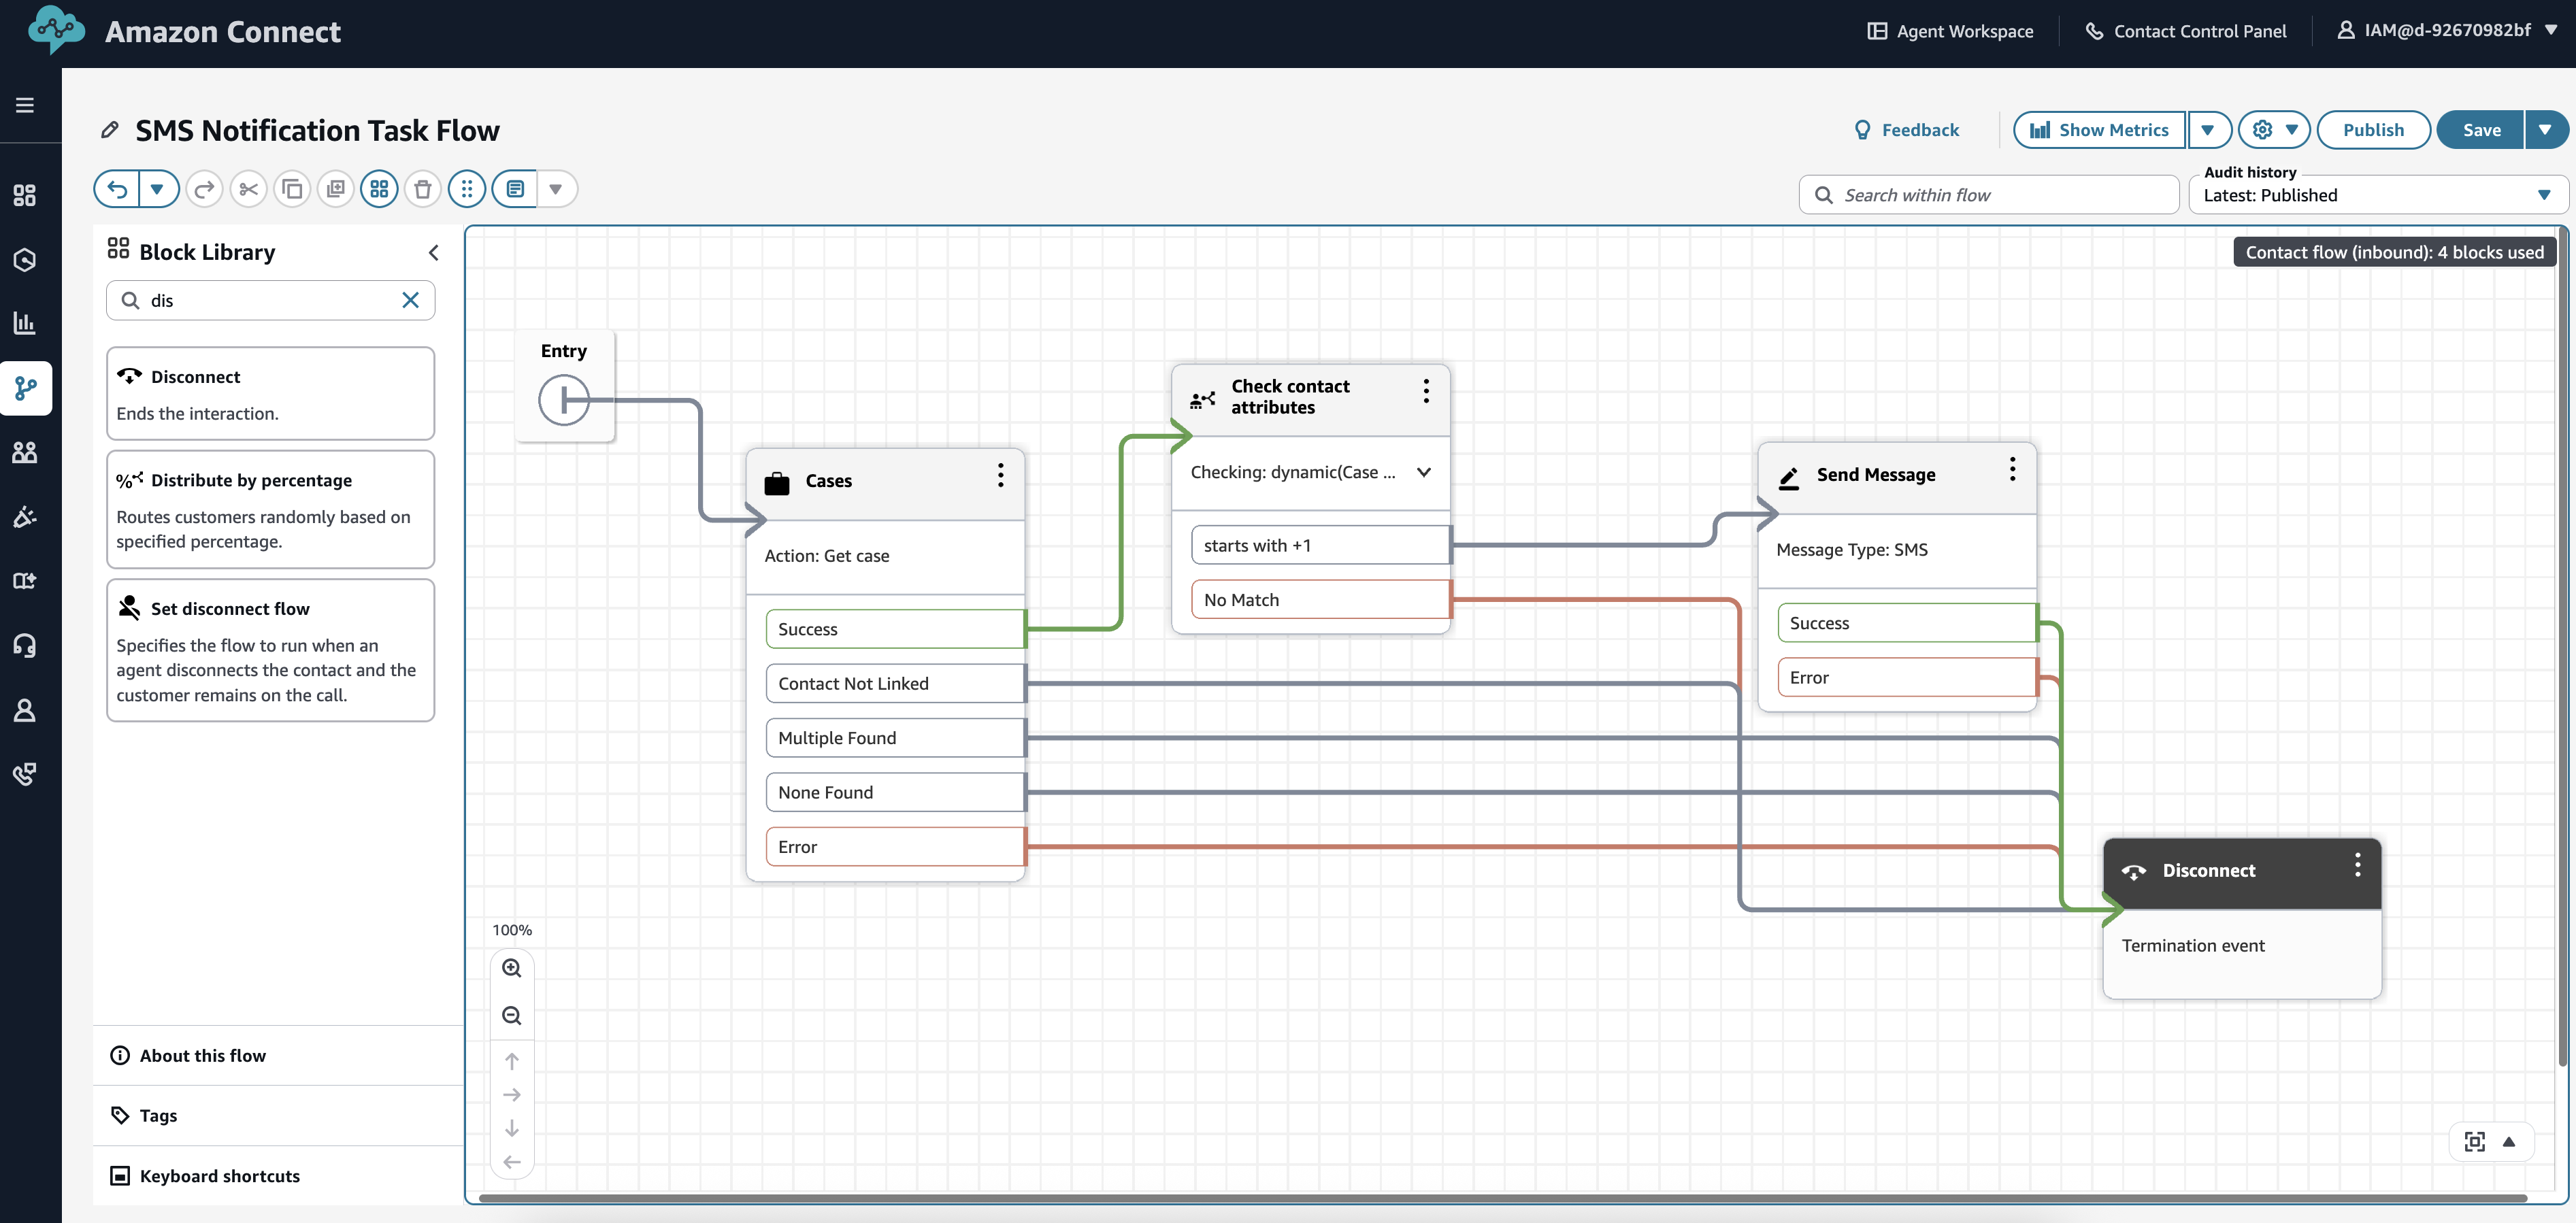Click the Publish button
Viewport: 2576px width, 1223px height.
coord(2372,130)
